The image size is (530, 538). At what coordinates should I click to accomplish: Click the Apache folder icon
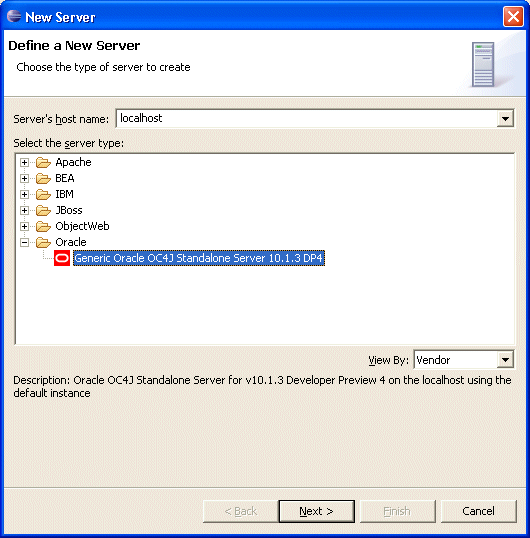click(x=43, y=162)
